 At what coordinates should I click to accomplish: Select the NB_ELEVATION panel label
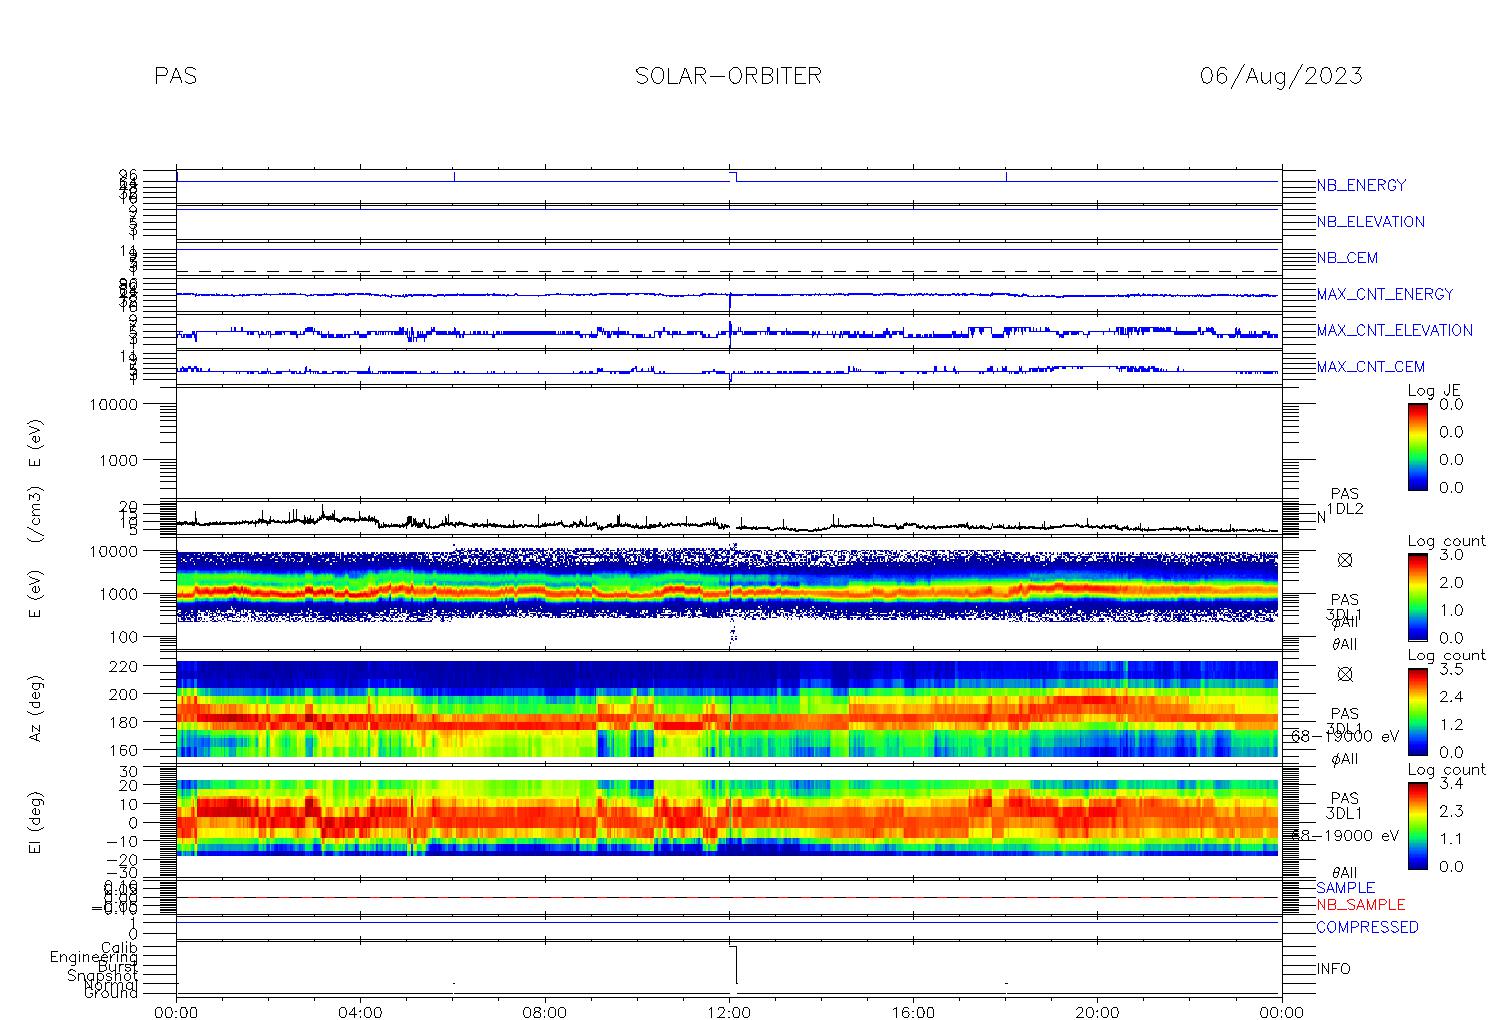pos(1370,222)
